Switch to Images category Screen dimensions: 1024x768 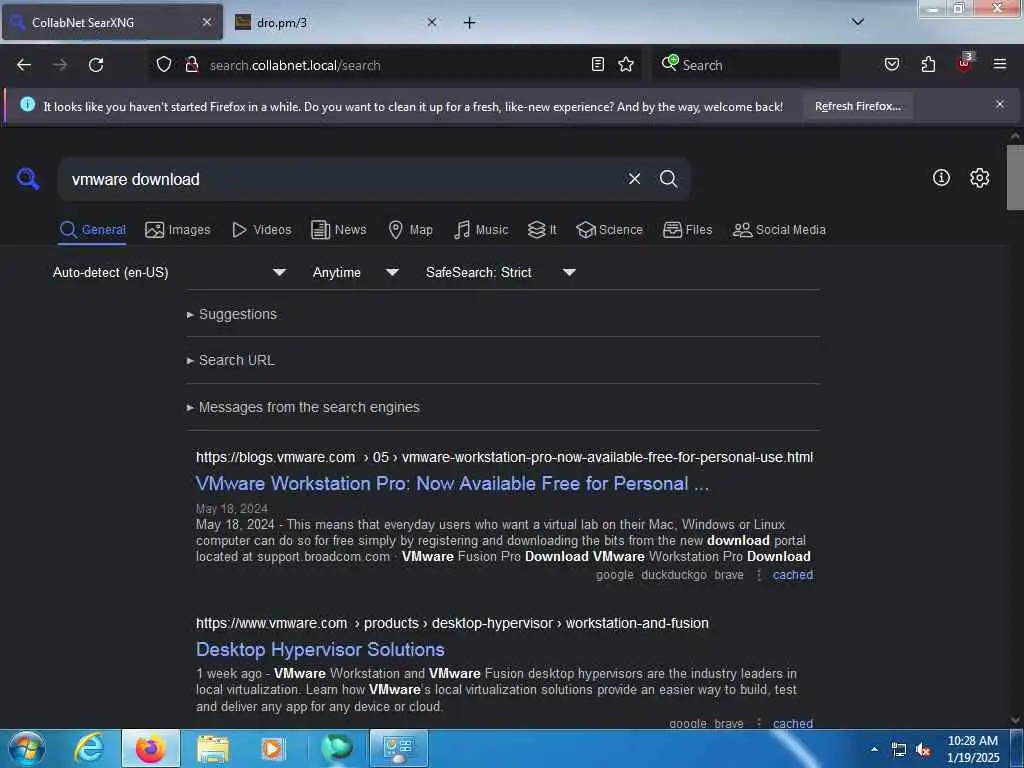coord(178,230)
